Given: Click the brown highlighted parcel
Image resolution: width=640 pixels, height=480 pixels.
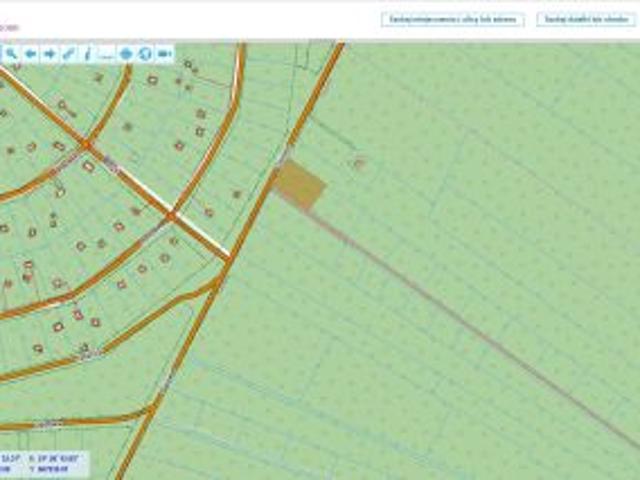Looking at the screenshot, I should click(x=300, y=183).
